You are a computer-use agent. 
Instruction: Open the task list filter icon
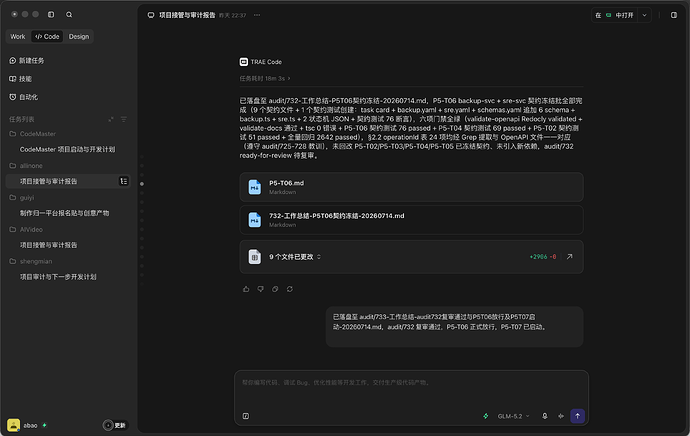pos(124,119)
